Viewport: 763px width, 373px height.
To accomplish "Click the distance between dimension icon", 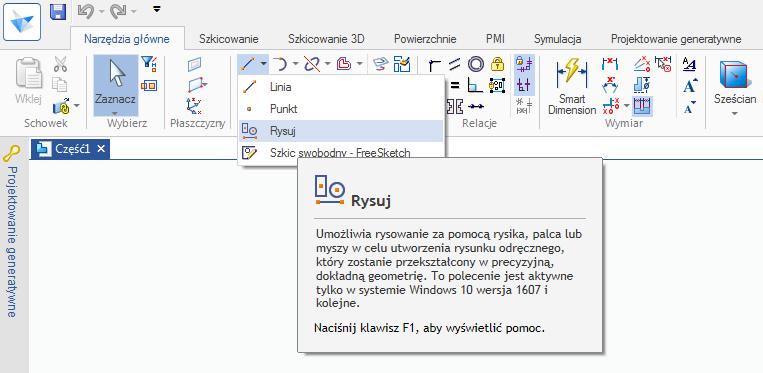I will (609, 64).
